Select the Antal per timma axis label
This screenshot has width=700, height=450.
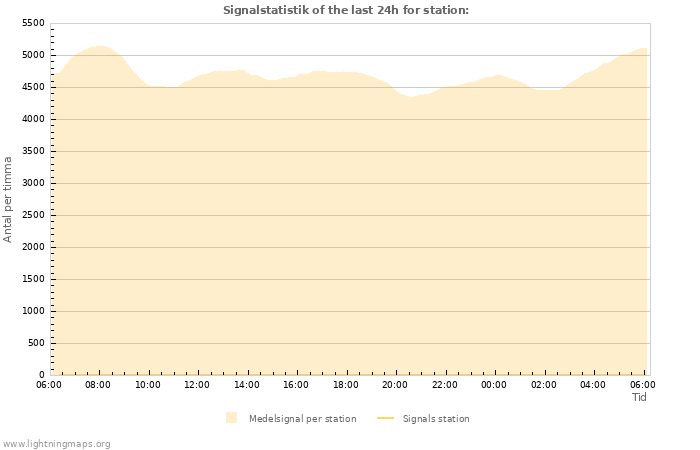tap(9, 199)
